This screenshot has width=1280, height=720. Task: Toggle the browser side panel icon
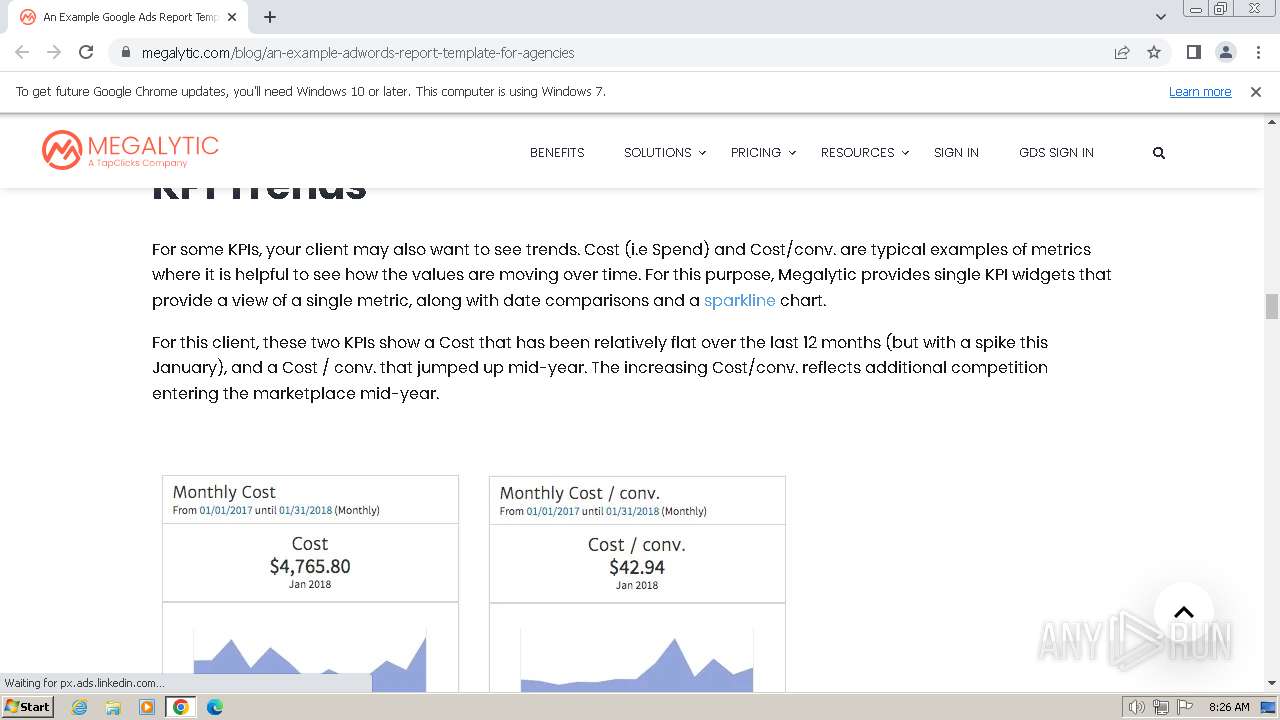coord(1193,52)
